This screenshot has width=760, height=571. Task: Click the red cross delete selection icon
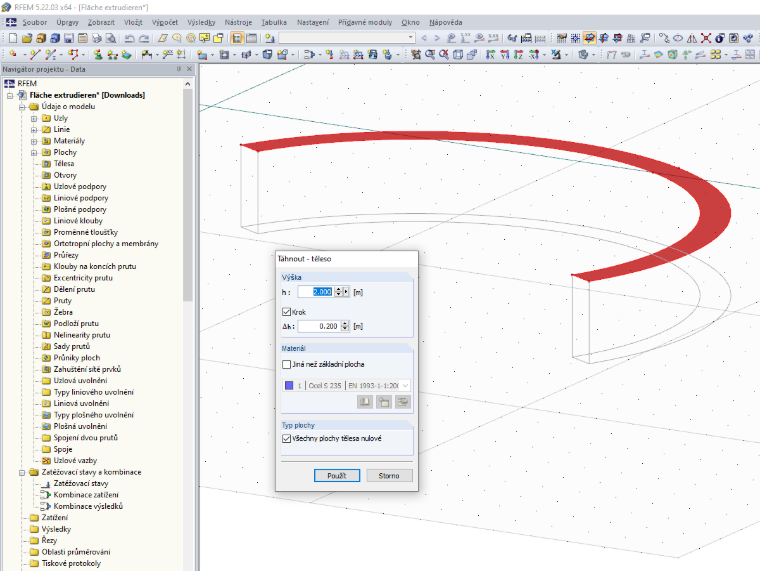tap(706, 38)
